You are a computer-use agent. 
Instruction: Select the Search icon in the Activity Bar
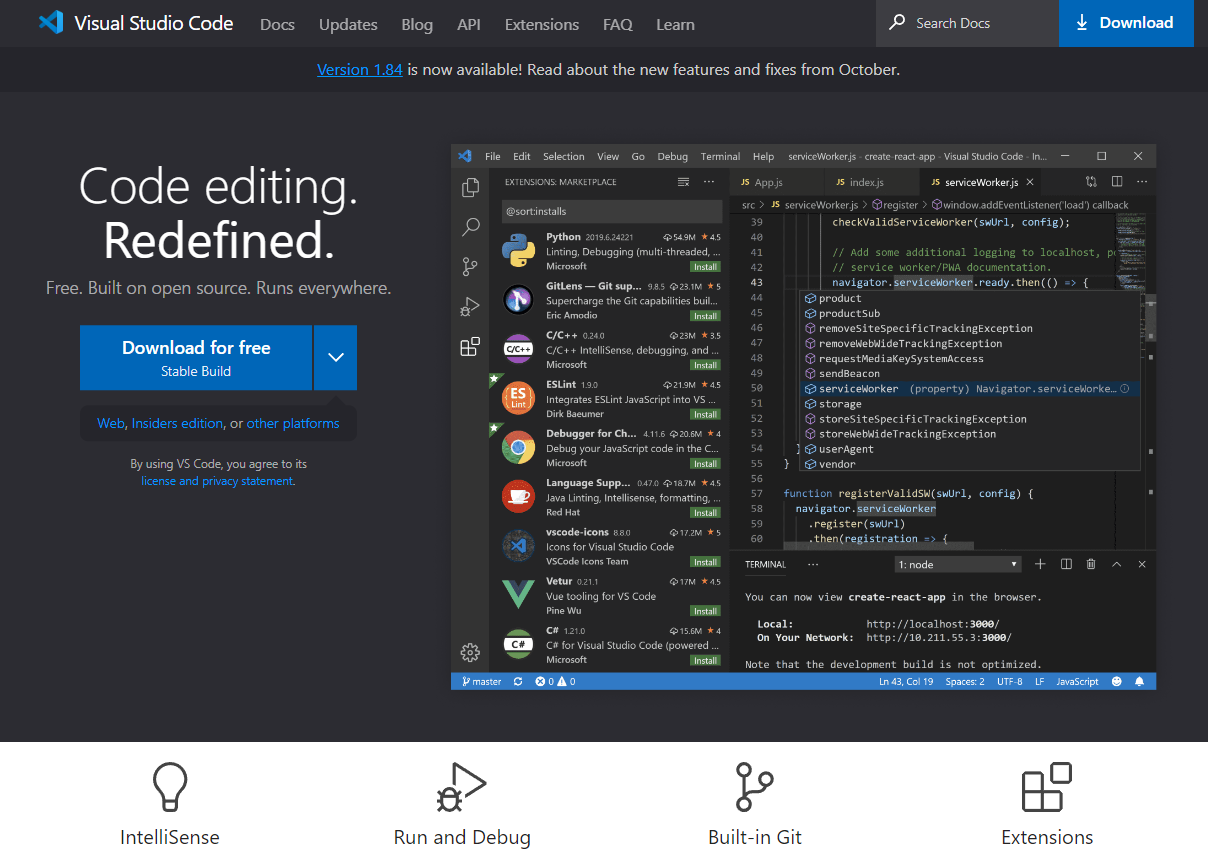click(x=470, y=227)
